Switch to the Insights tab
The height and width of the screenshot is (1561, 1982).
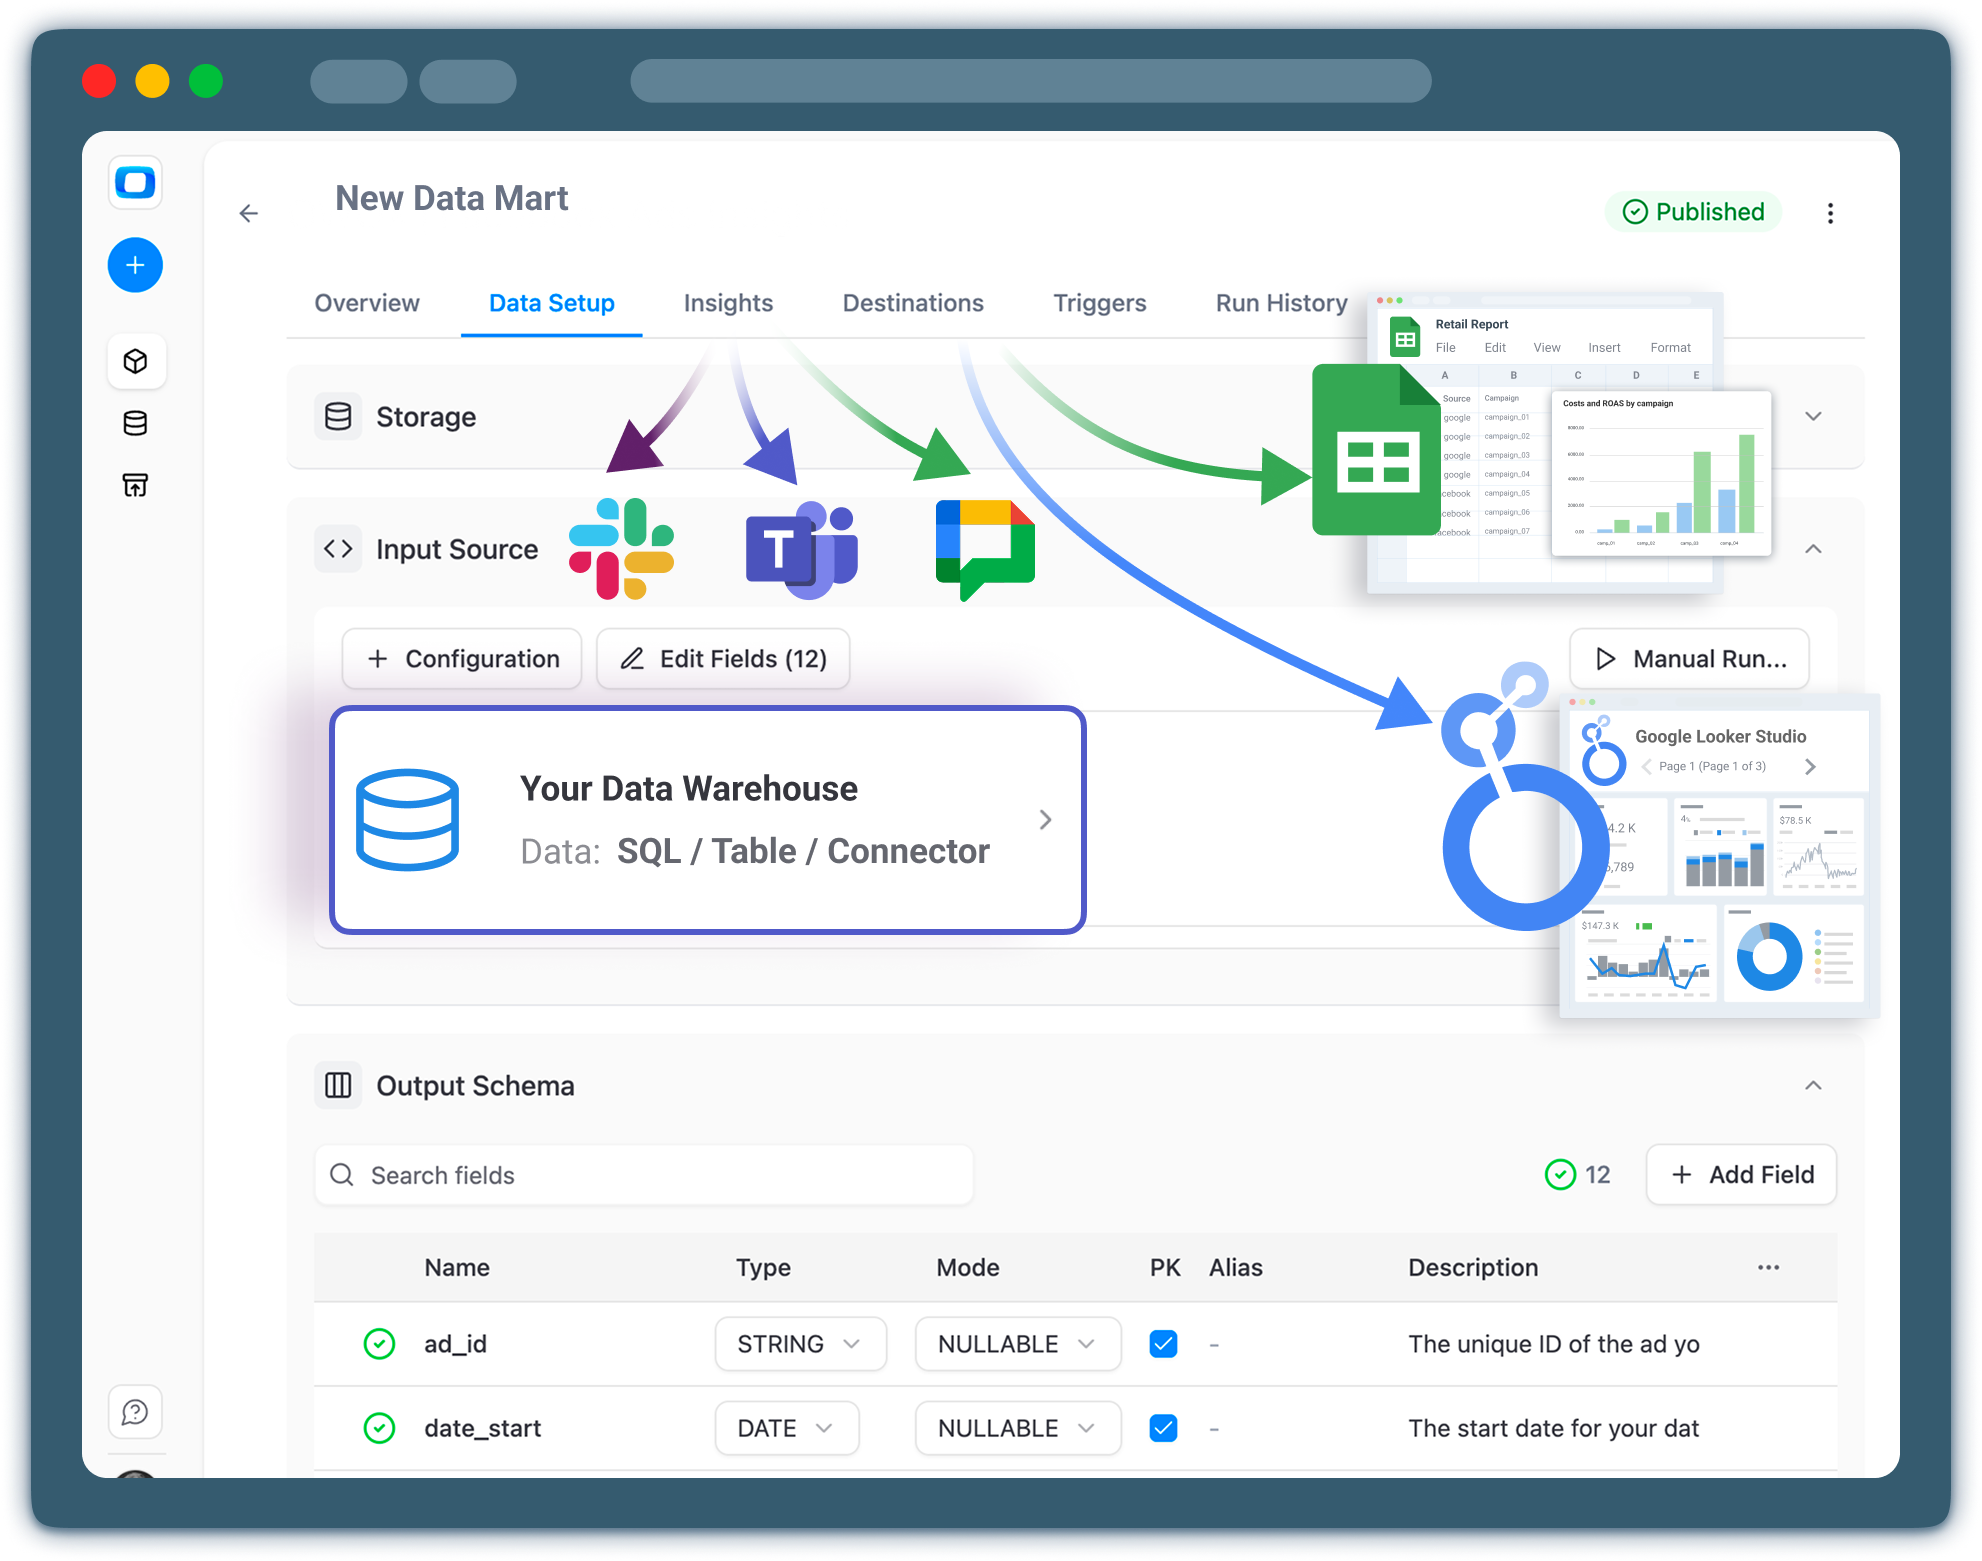(728, 303)
